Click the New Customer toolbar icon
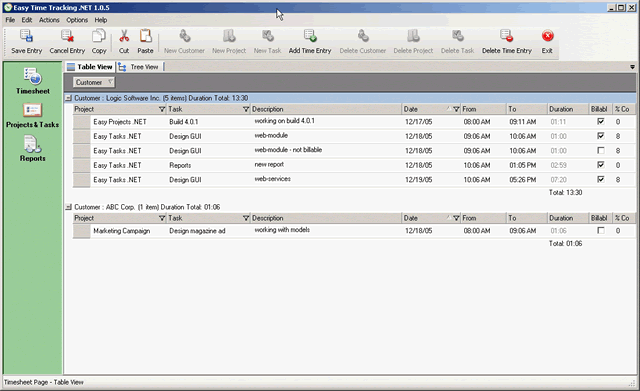Image resolution: width=640 pixels, height=391 pixels. (x=184, y=36)
